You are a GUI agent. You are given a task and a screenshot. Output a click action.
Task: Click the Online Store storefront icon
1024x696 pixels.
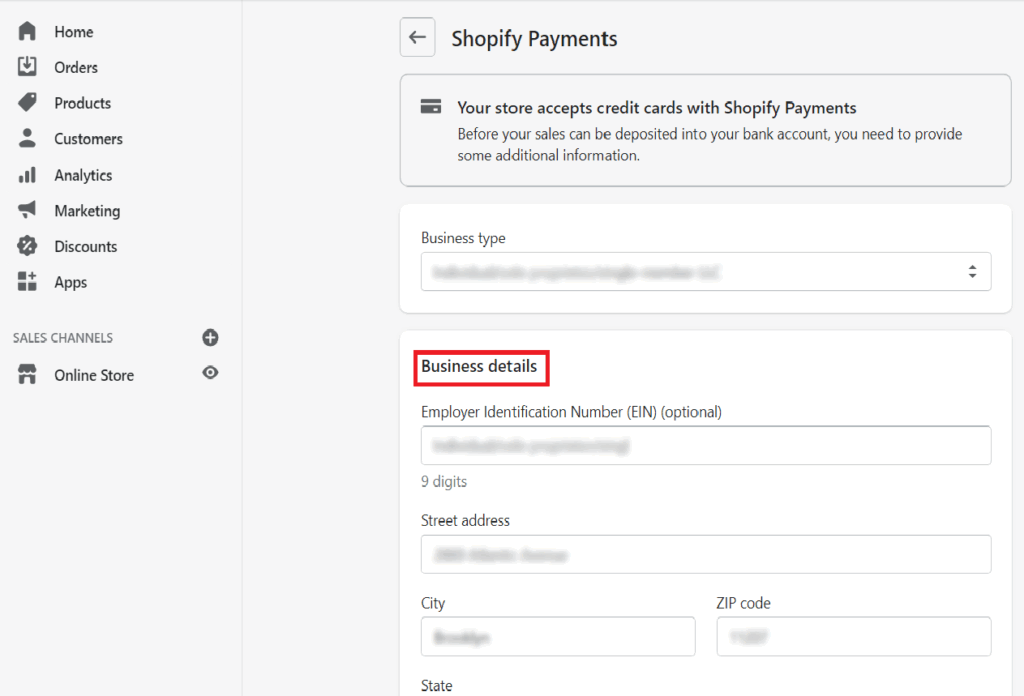coord(27,375)
